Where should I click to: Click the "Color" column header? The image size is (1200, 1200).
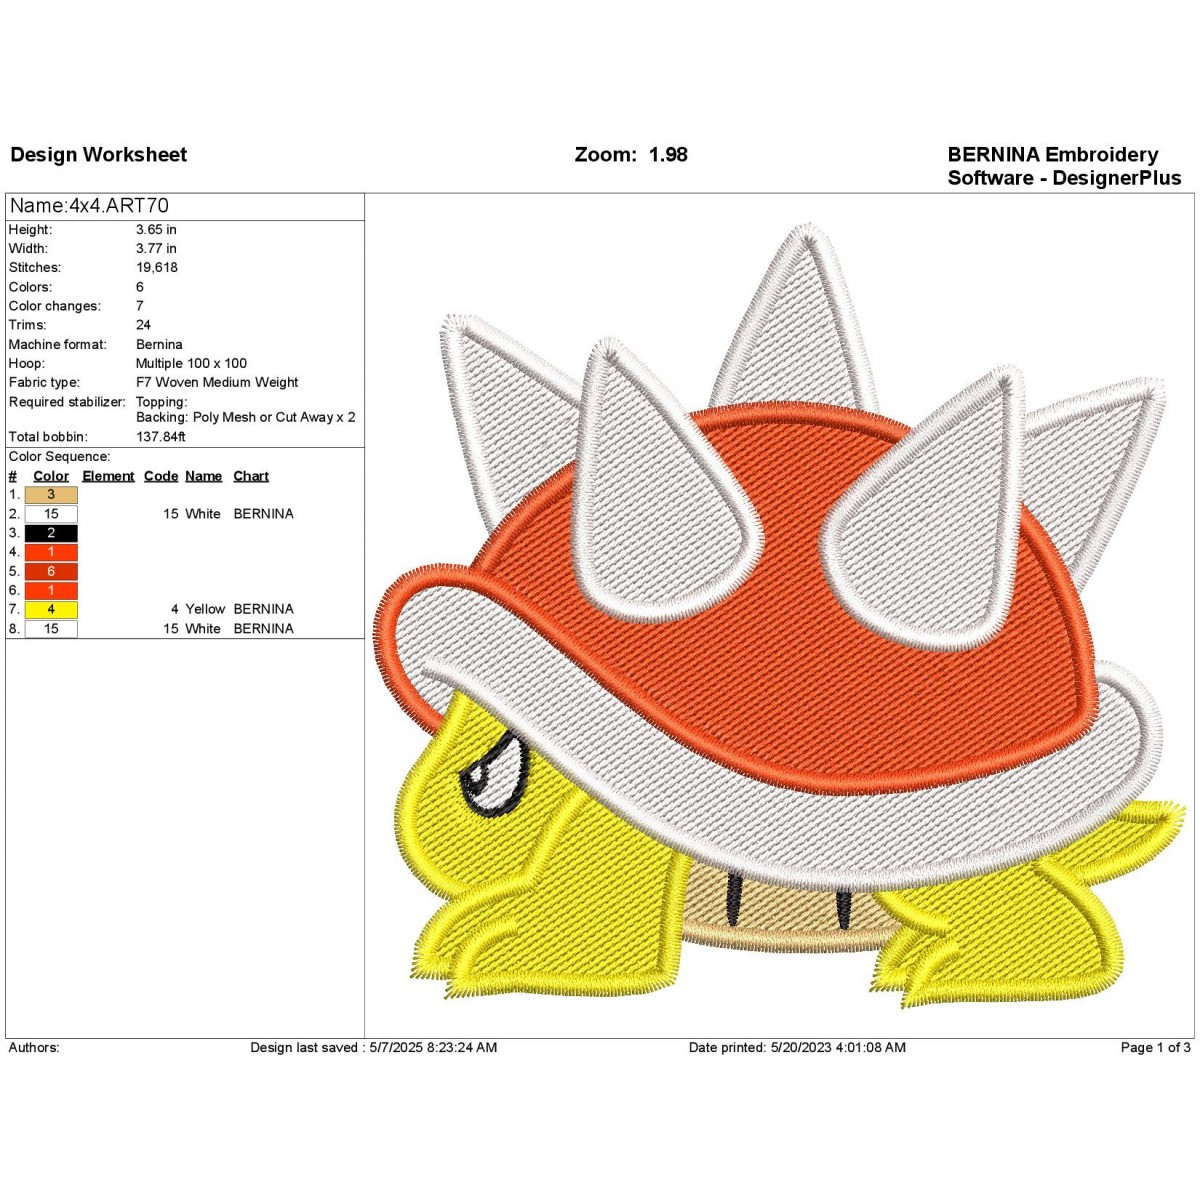coord(51,476)
